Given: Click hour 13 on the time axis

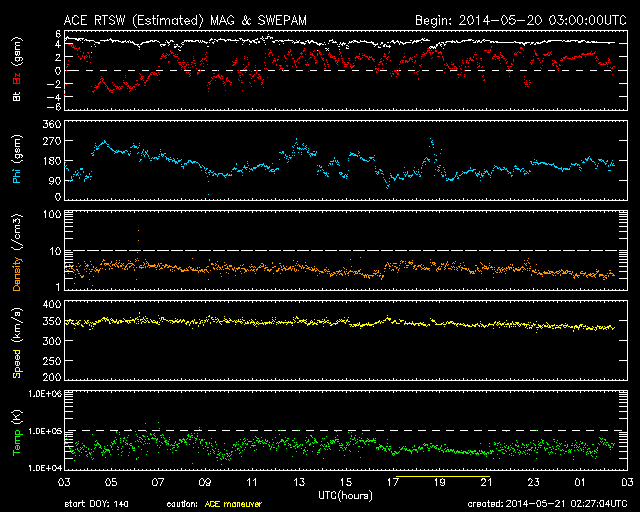Looking at the screenshot, I should pos(298,482).
